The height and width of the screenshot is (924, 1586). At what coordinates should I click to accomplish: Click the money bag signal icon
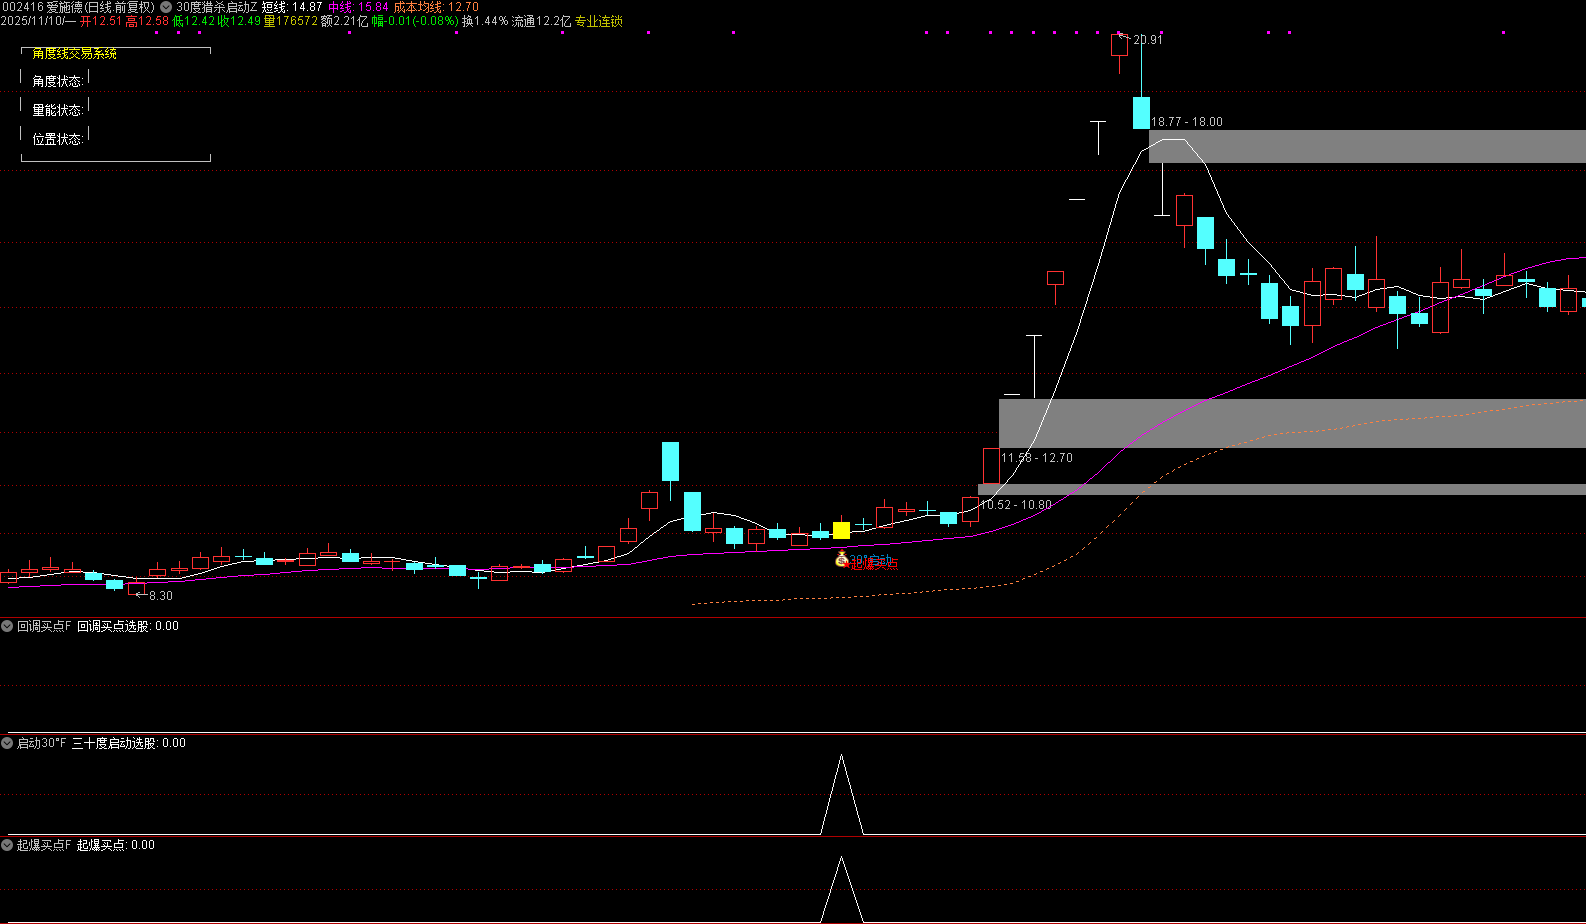coord(842,558)
